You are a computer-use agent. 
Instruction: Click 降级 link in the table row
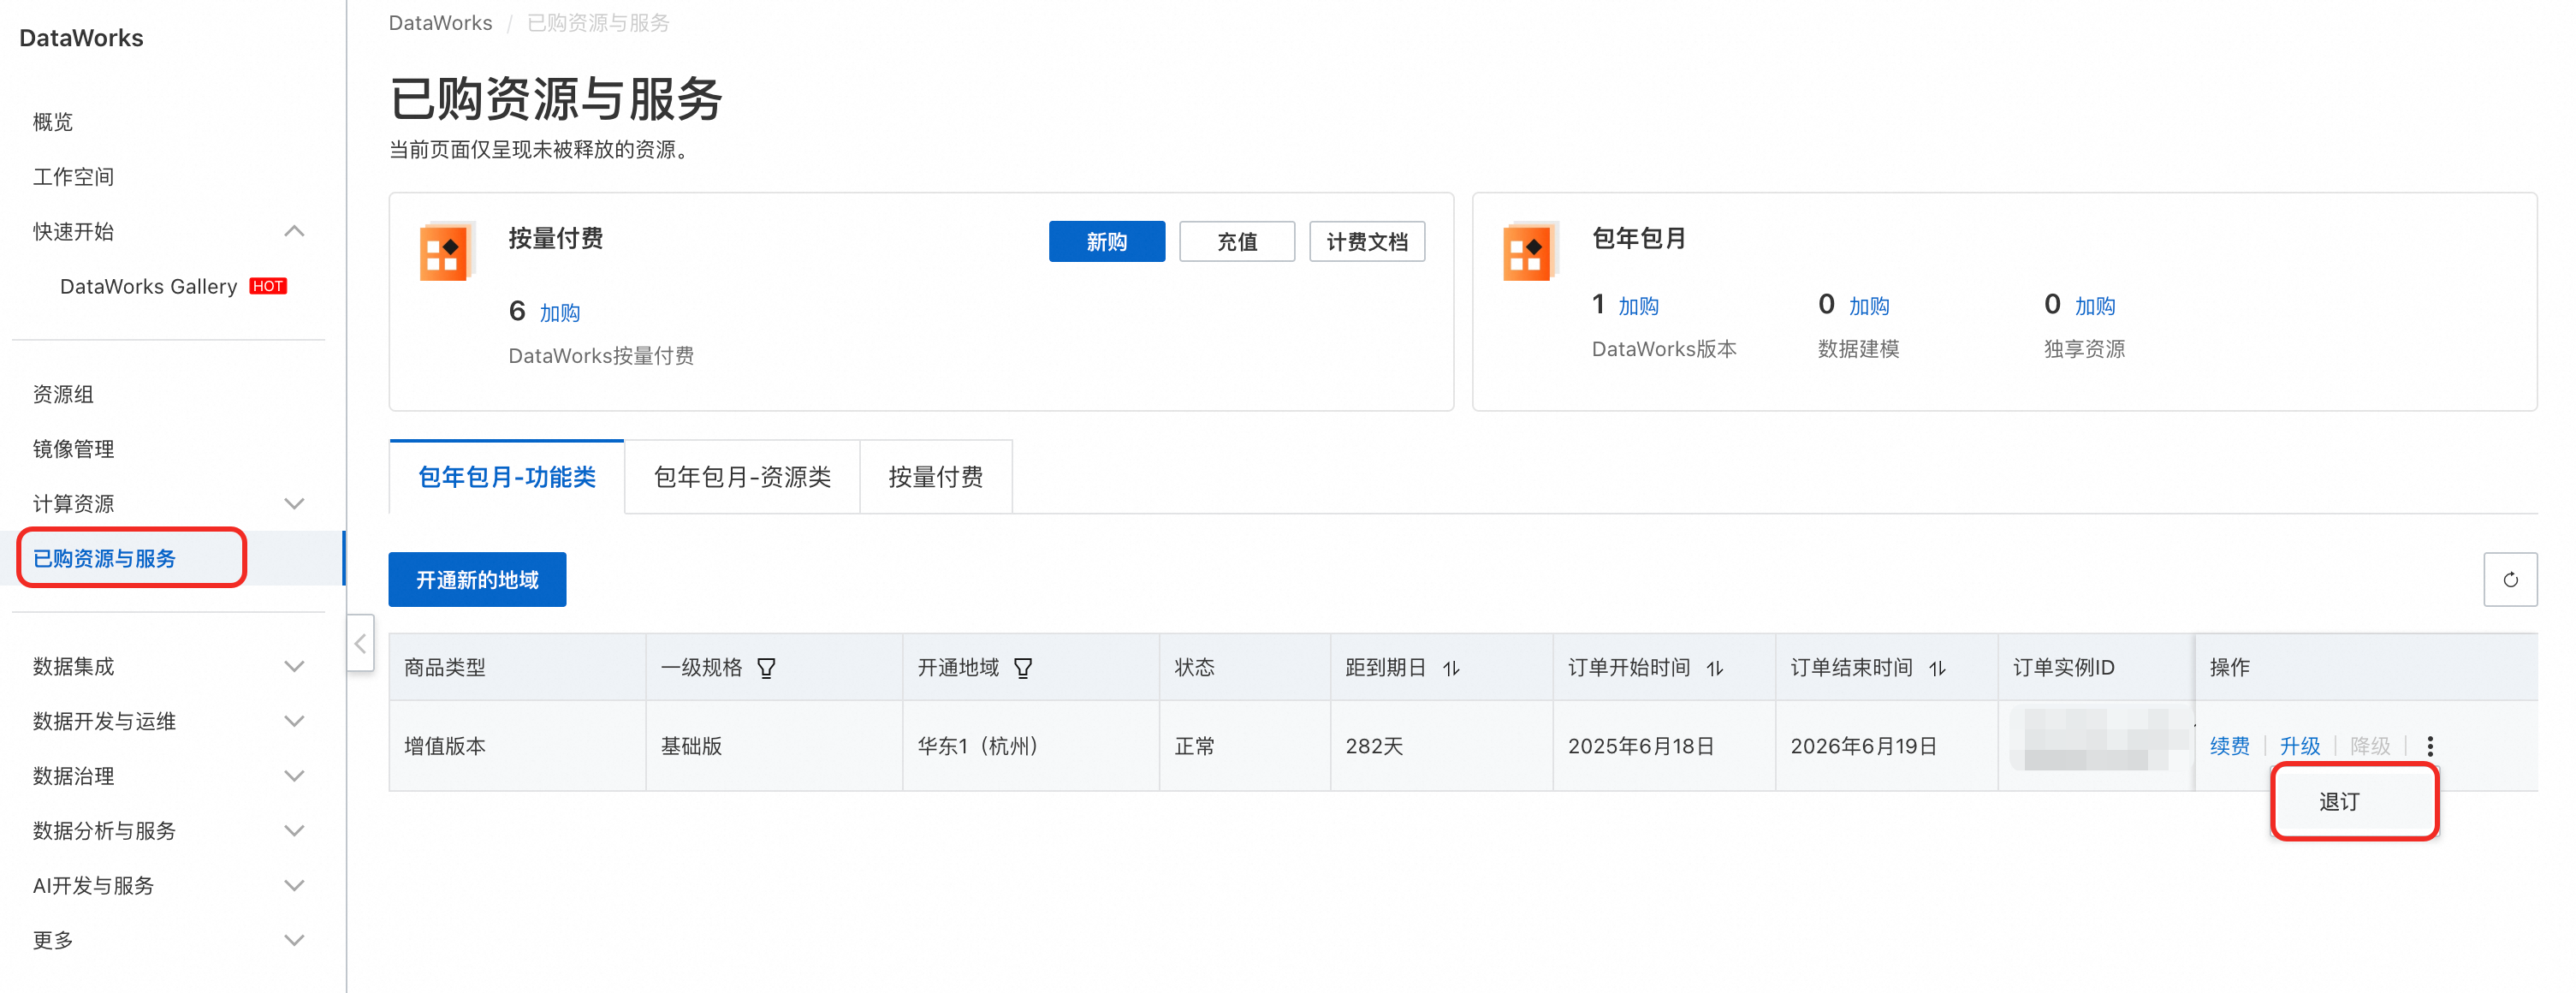[2370, 746]
